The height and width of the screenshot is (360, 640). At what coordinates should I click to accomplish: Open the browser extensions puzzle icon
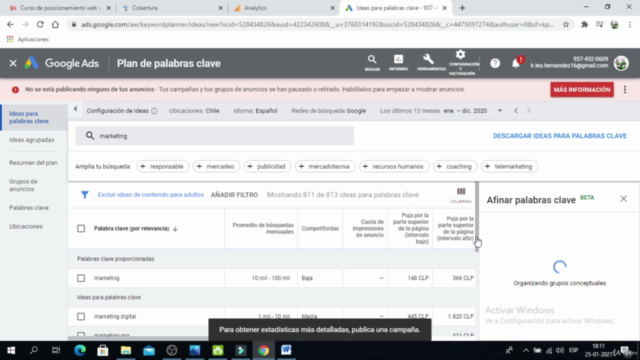(584, 24)
